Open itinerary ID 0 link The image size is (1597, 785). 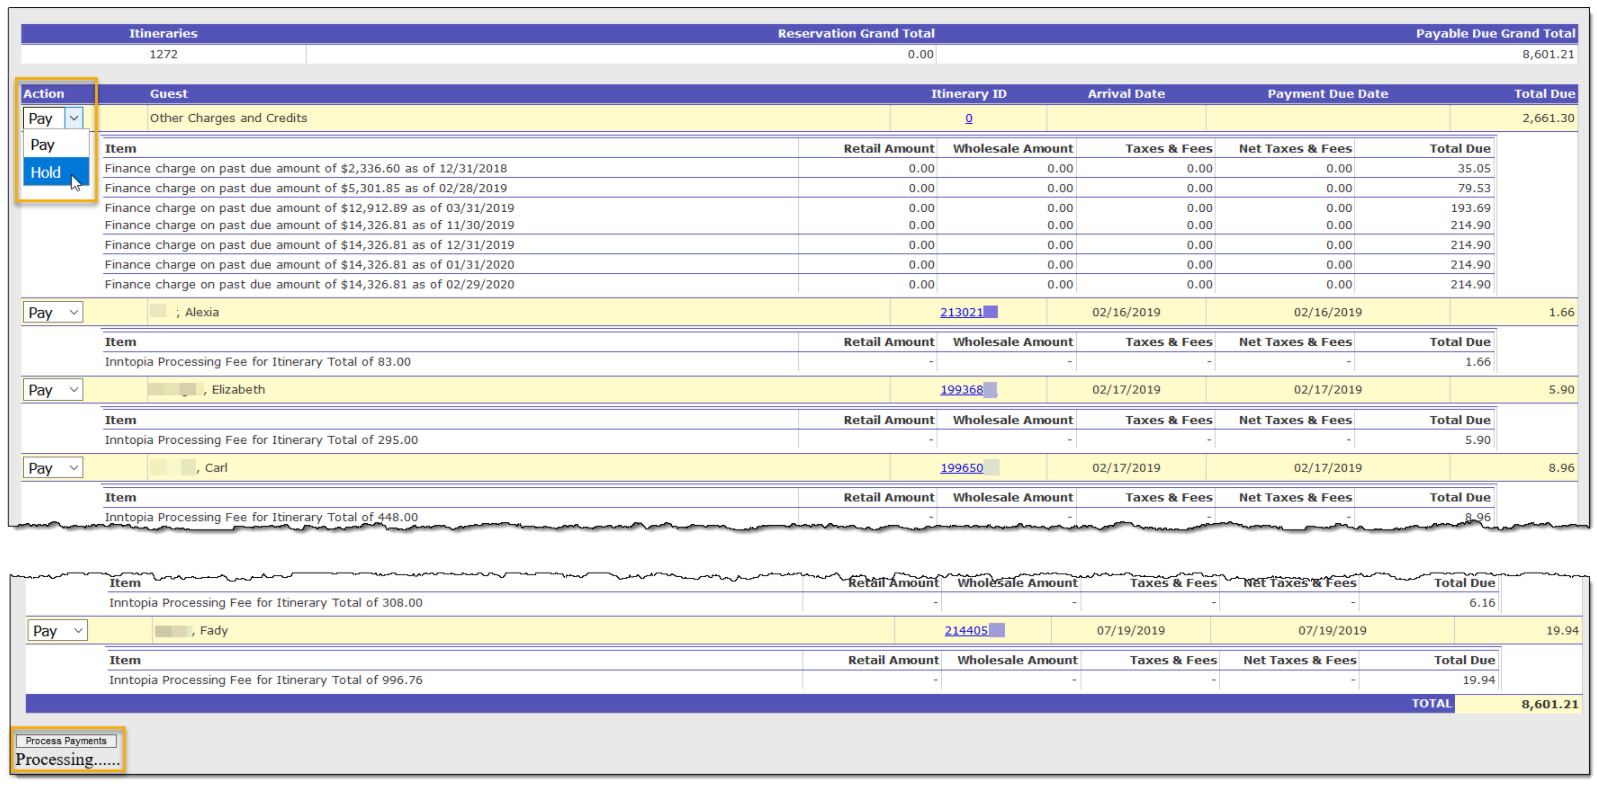click(968, 118)
